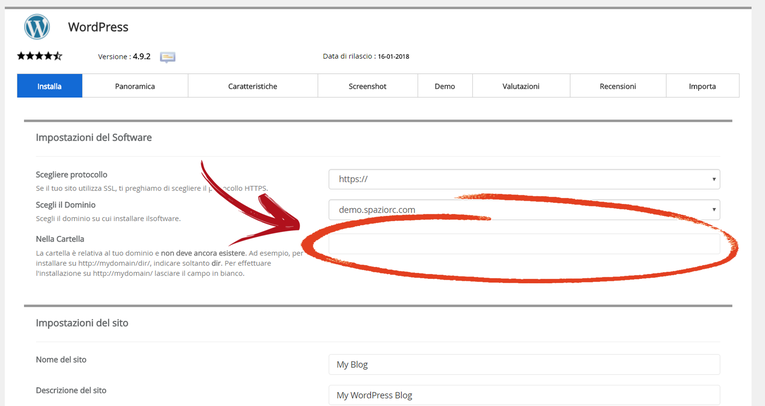The height and width of the screenshot is (406, 765).
Task: Click the "Versione : 4.9.2" text
Action: [124, 57]
